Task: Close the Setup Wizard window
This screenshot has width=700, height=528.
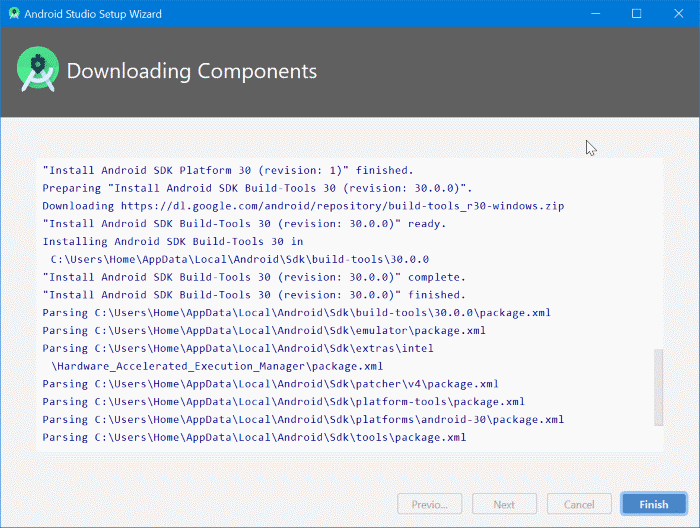Action: point(679,13)
